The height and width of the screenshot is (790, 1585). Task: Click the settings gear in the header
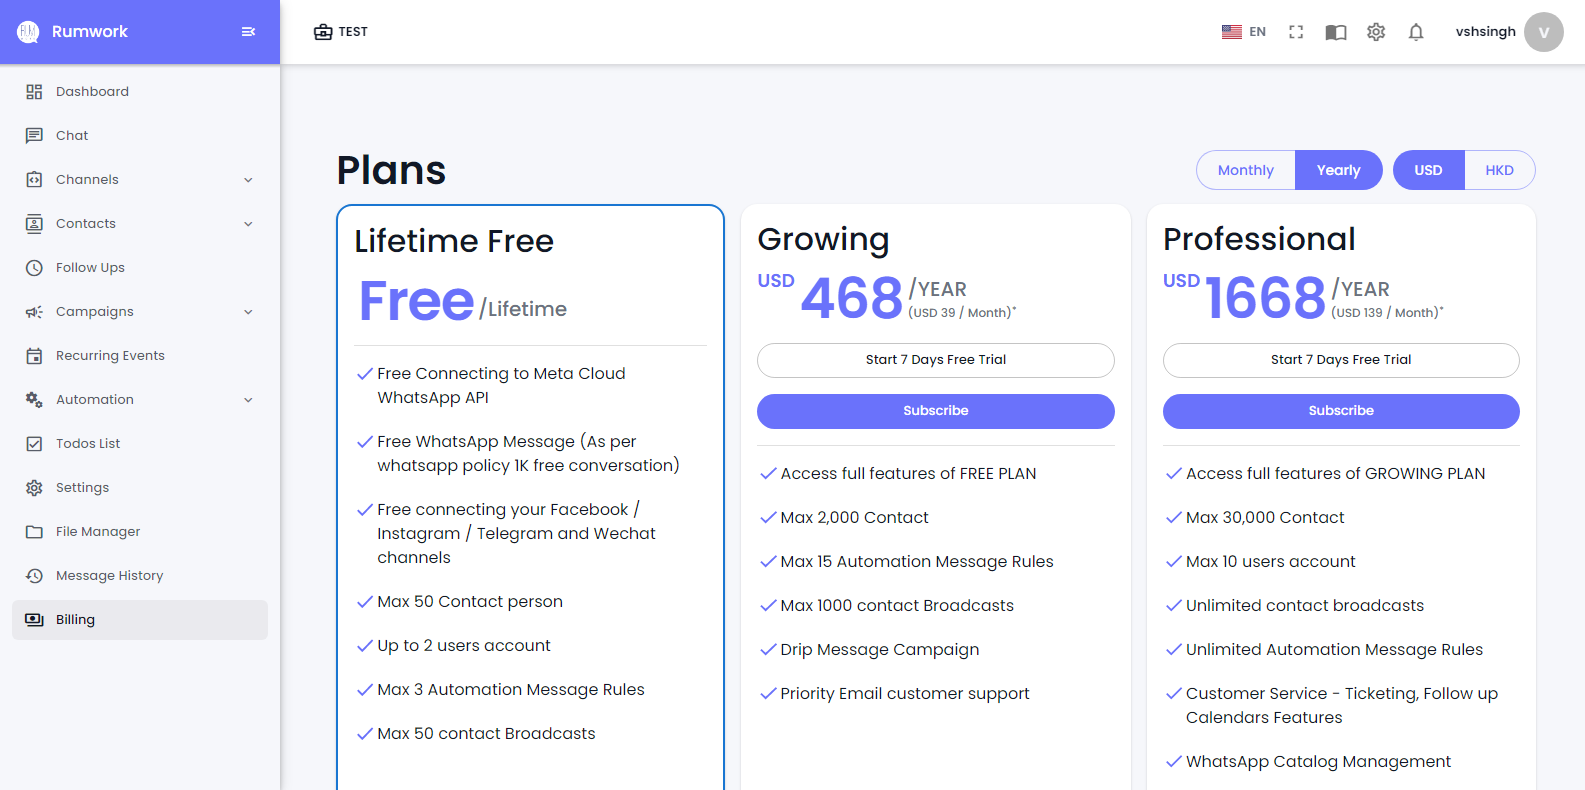[1376, 32]
